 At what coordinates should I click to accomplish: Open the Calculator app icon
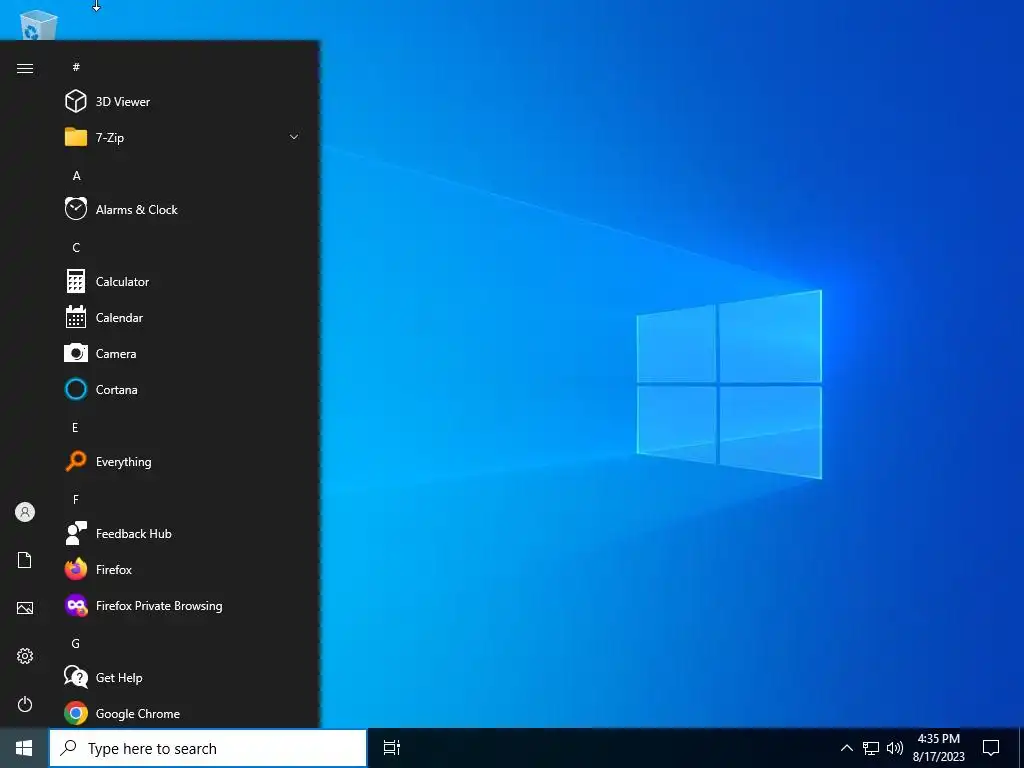tap(76, 281)
